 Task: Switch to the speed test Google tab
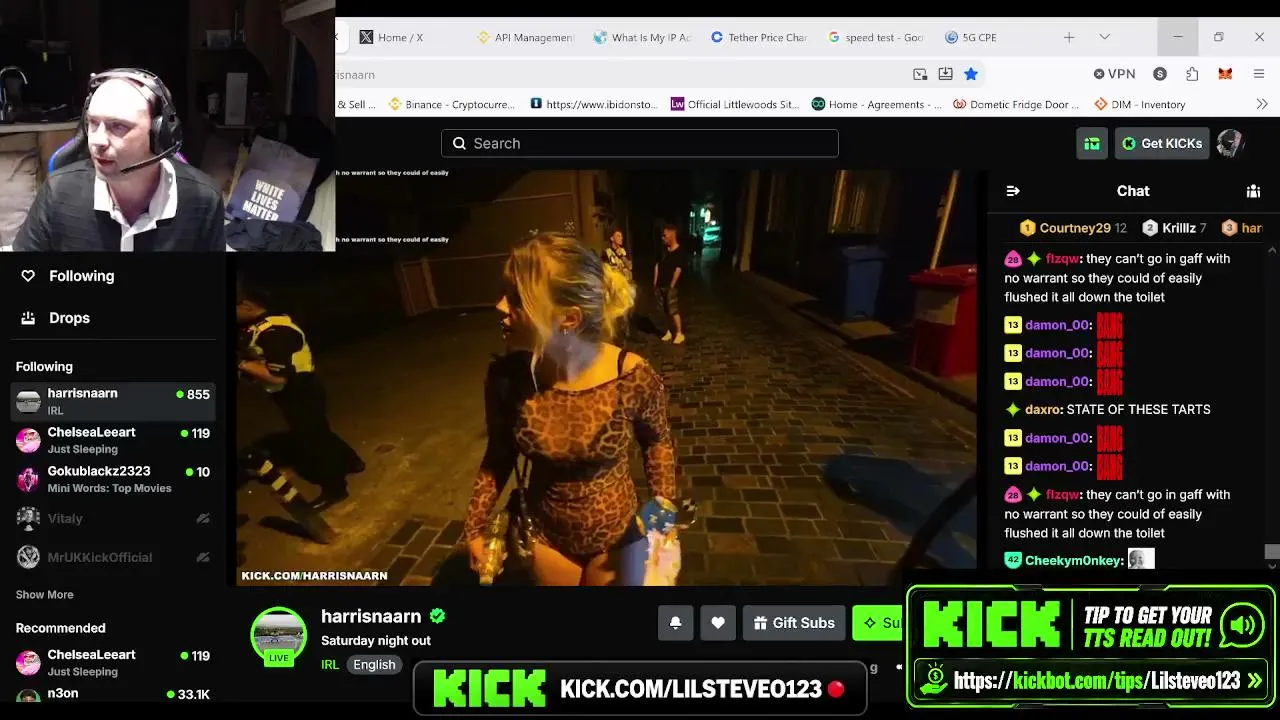[876, 37]
